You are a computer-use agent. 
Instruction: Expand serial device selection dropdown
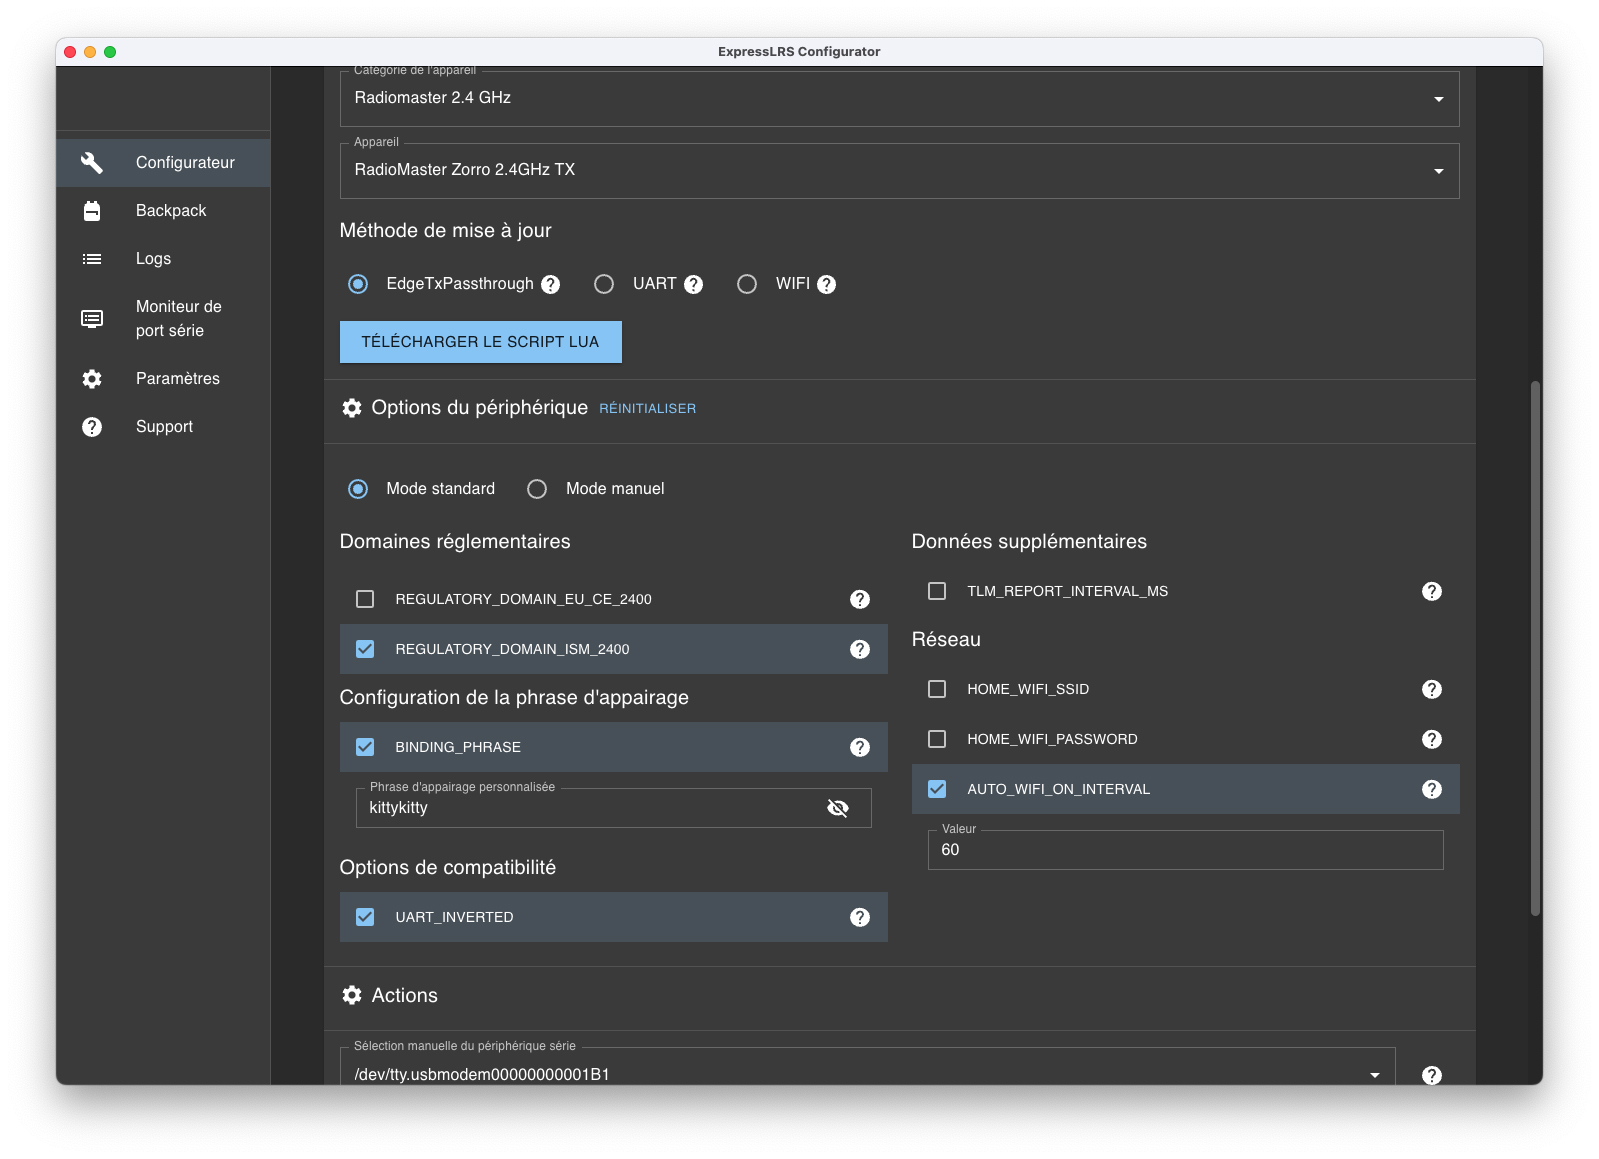coord(867,1067)
